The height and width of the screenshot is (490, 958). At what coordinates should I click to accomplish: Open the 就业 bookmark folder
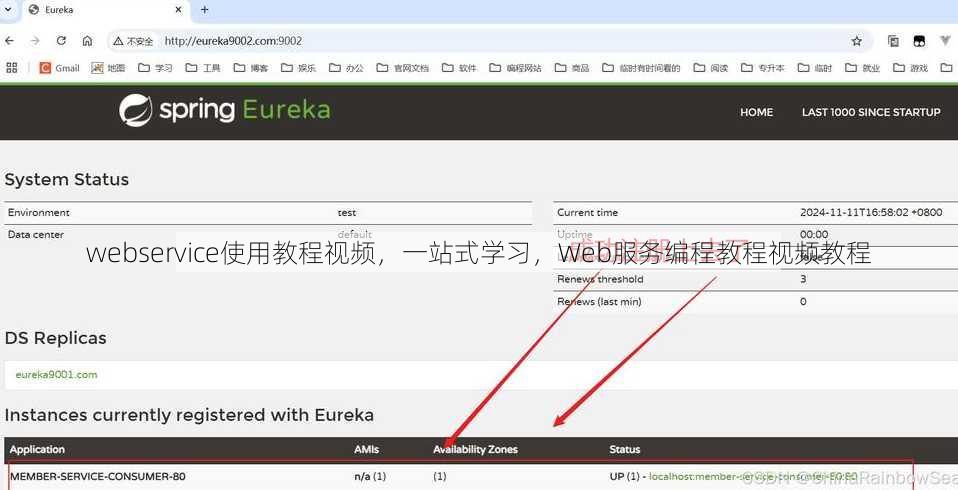tap(862, 68)
